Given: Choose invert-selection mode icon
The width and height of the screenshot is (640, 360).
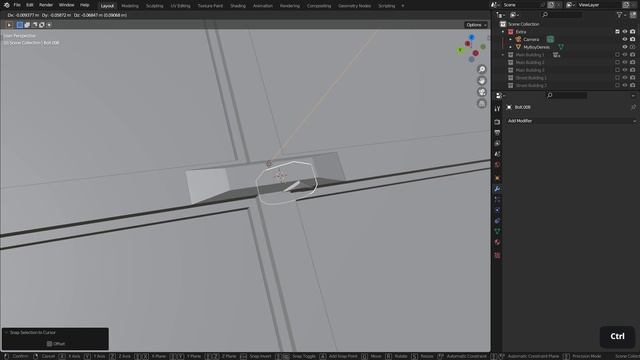Looking at the screenshot, I should point(42,25).
